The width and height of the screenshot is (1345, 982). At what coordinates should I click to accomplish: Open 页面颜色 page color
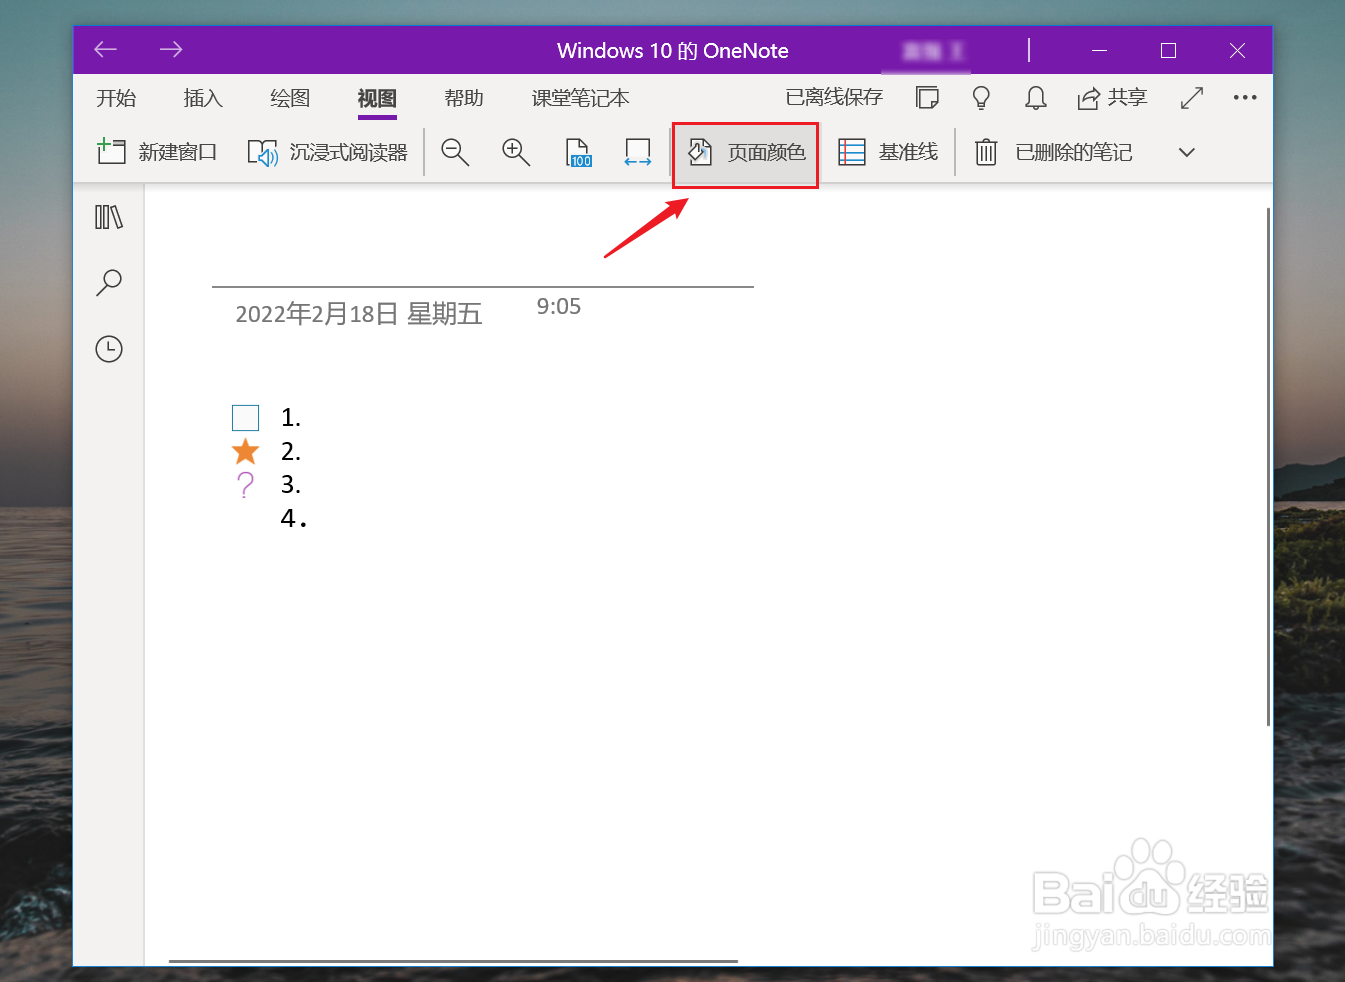tap(746, 152)
